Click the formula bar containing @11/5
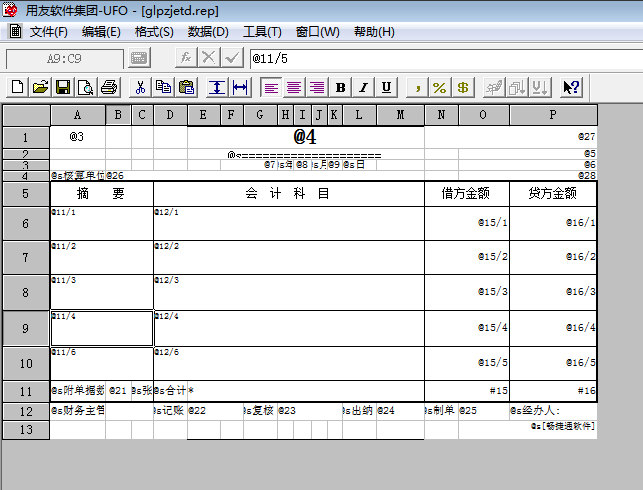 coord(440,59)
